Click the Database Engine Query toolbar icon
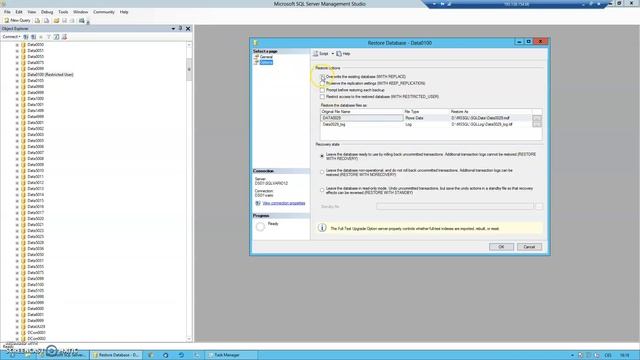Screen dimensions: 640x360 pyautogui.click(x=37, y=20)
